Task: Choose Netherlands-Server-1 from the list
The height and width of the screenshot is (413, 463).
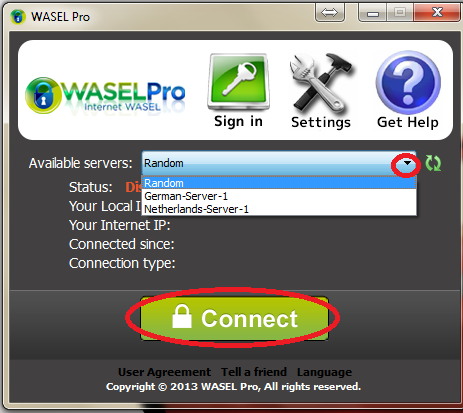Action: click(x=279, y=209)
